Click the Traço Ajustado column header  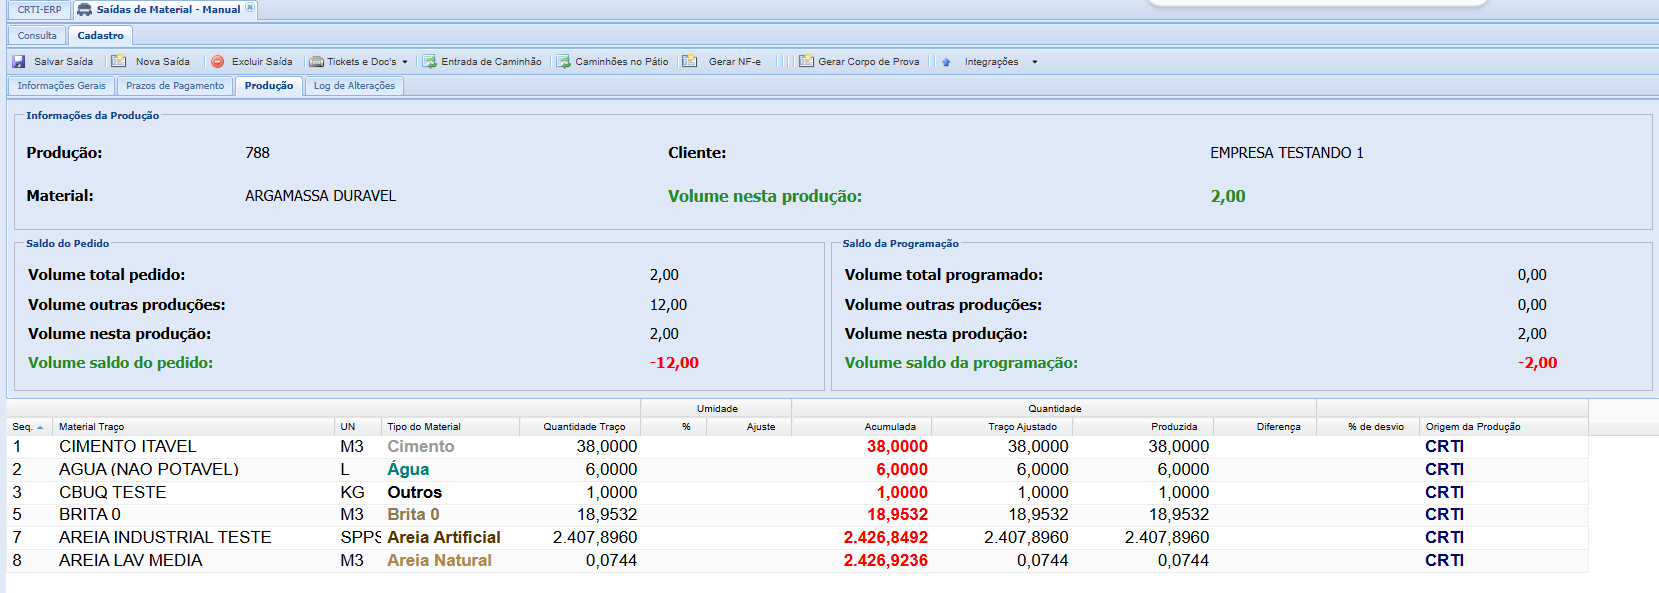click(x=1002, y=427)
